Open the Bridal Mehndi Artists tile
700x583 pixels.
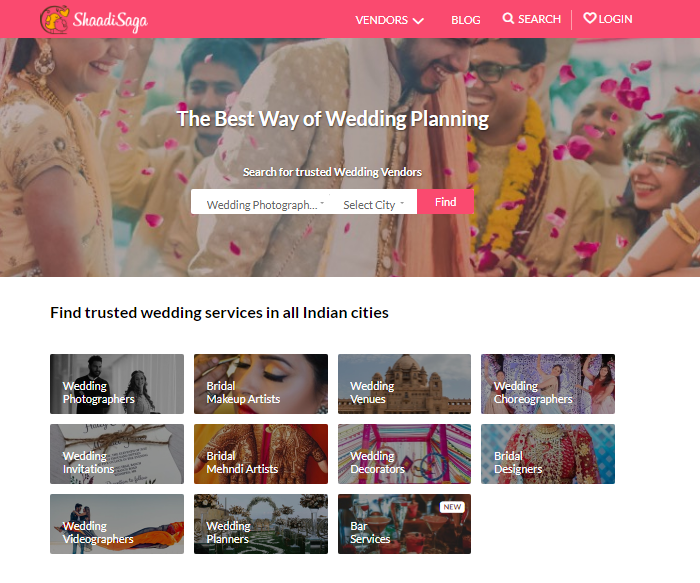pyautogui.click(x=261, y=454)
